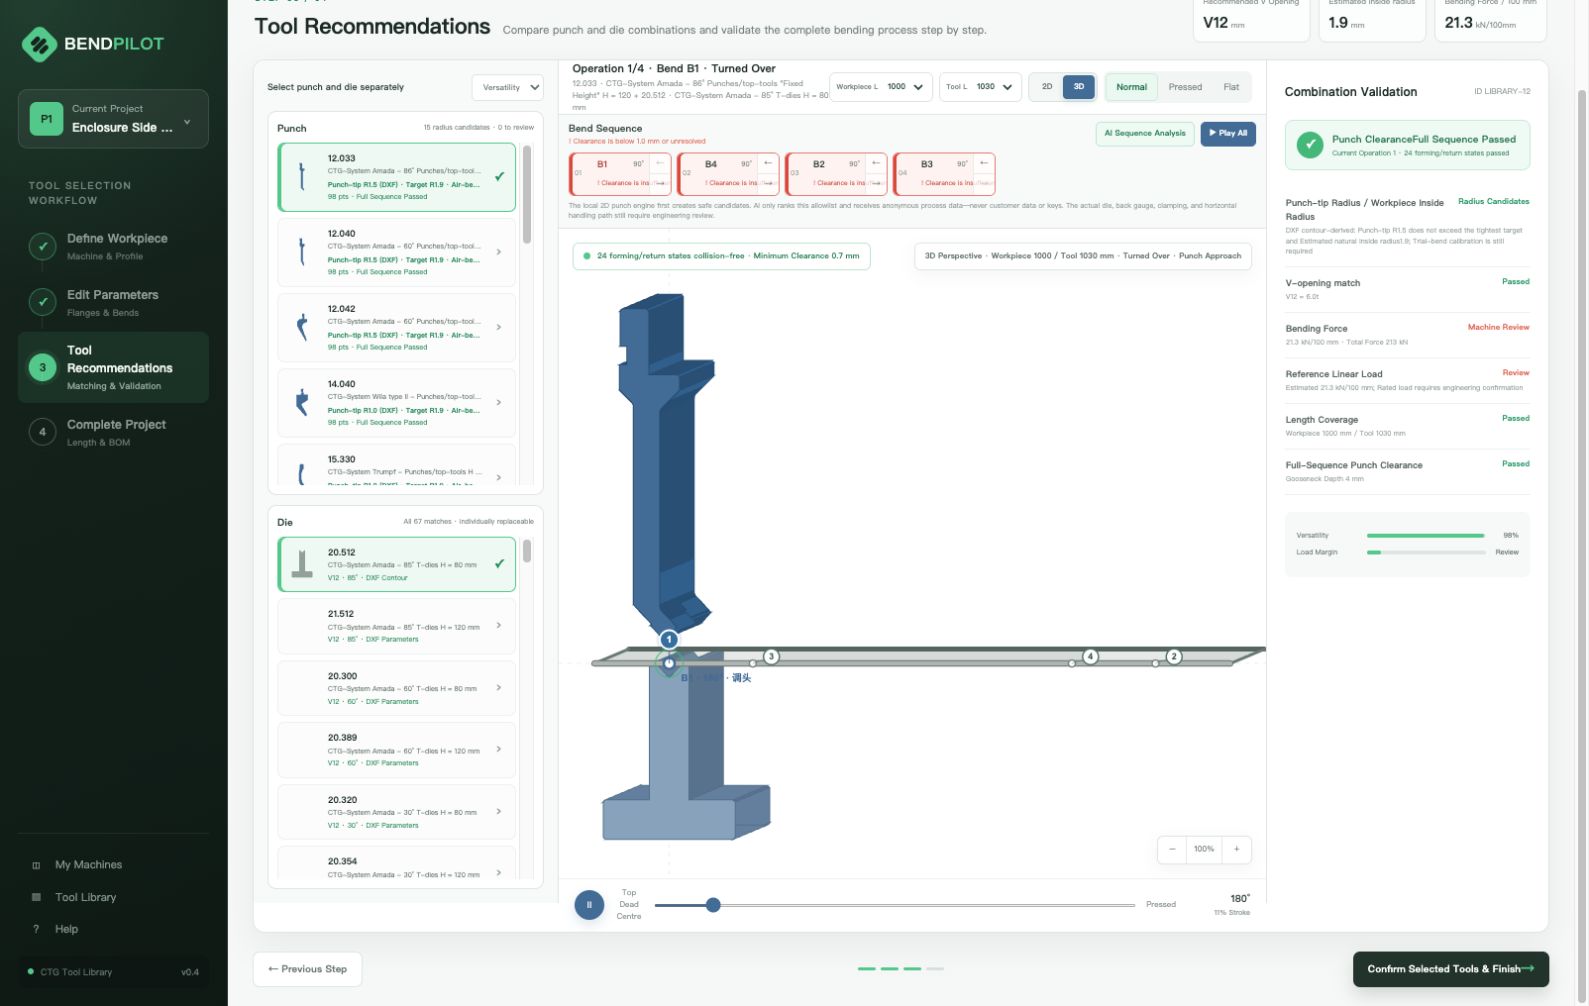The image size is (1589, 1006).
Task: Click the BendPilot logo icon
Action: (x=39, y=44)
